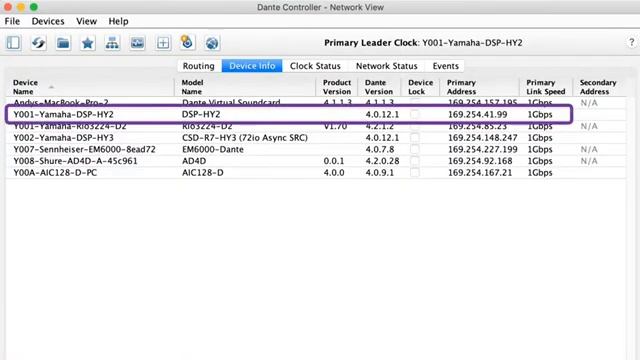
Task: Click the 169.254.227.199 primary address cell
Action: pos(482,149)
